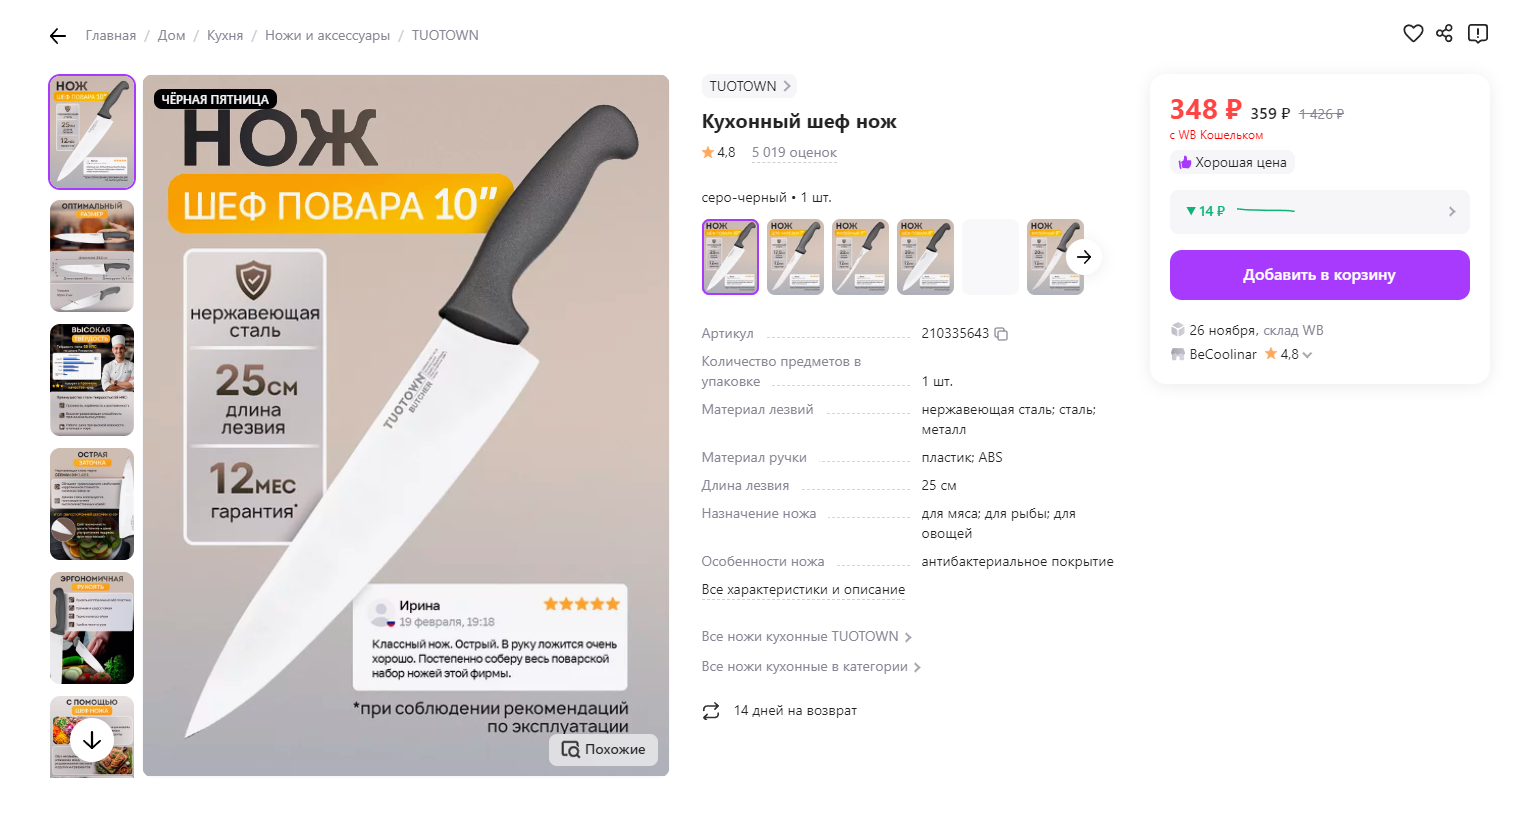Viewport: 1537px width, 818px height.
Task: Go to Кухня breadcrumb
Action: point(225,35)
